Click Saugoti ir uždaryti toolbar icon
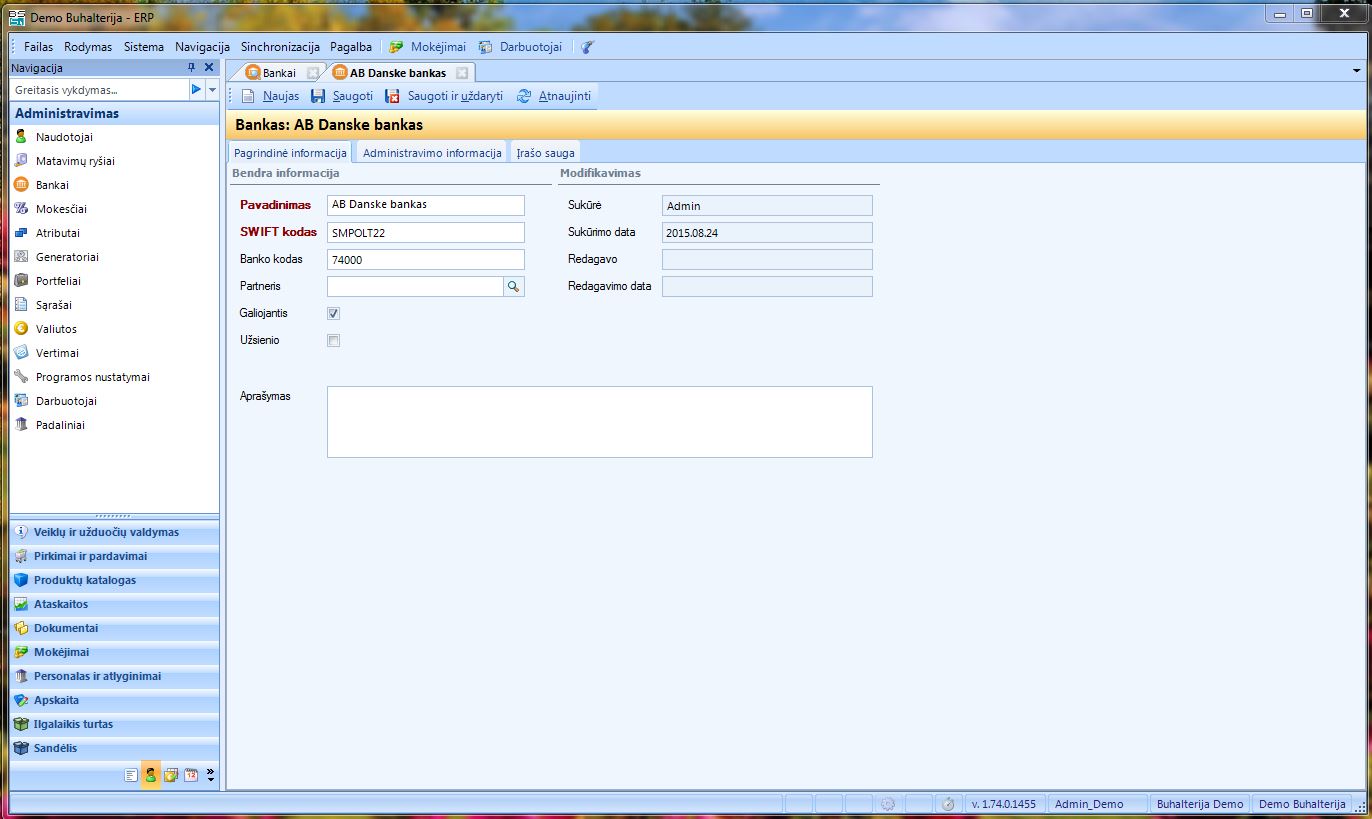1372x819 pixels. coord(393,96)
